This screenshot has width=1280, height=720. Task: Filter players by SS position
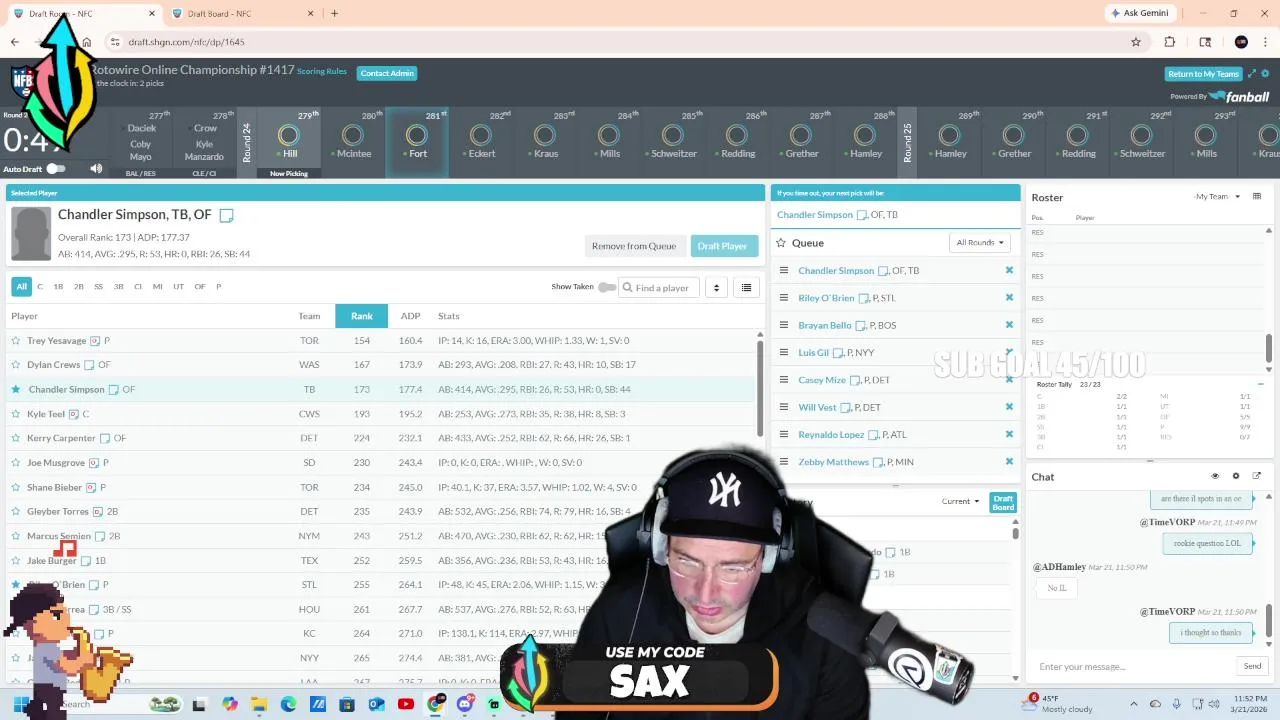click(98, 287)
